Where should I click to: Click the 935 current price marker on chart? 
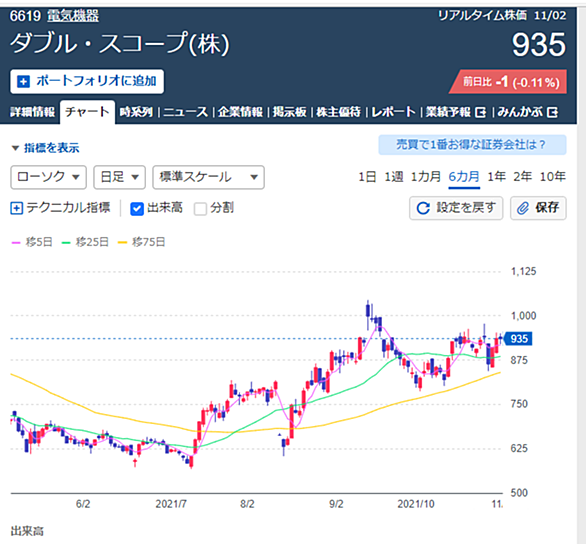518,339
